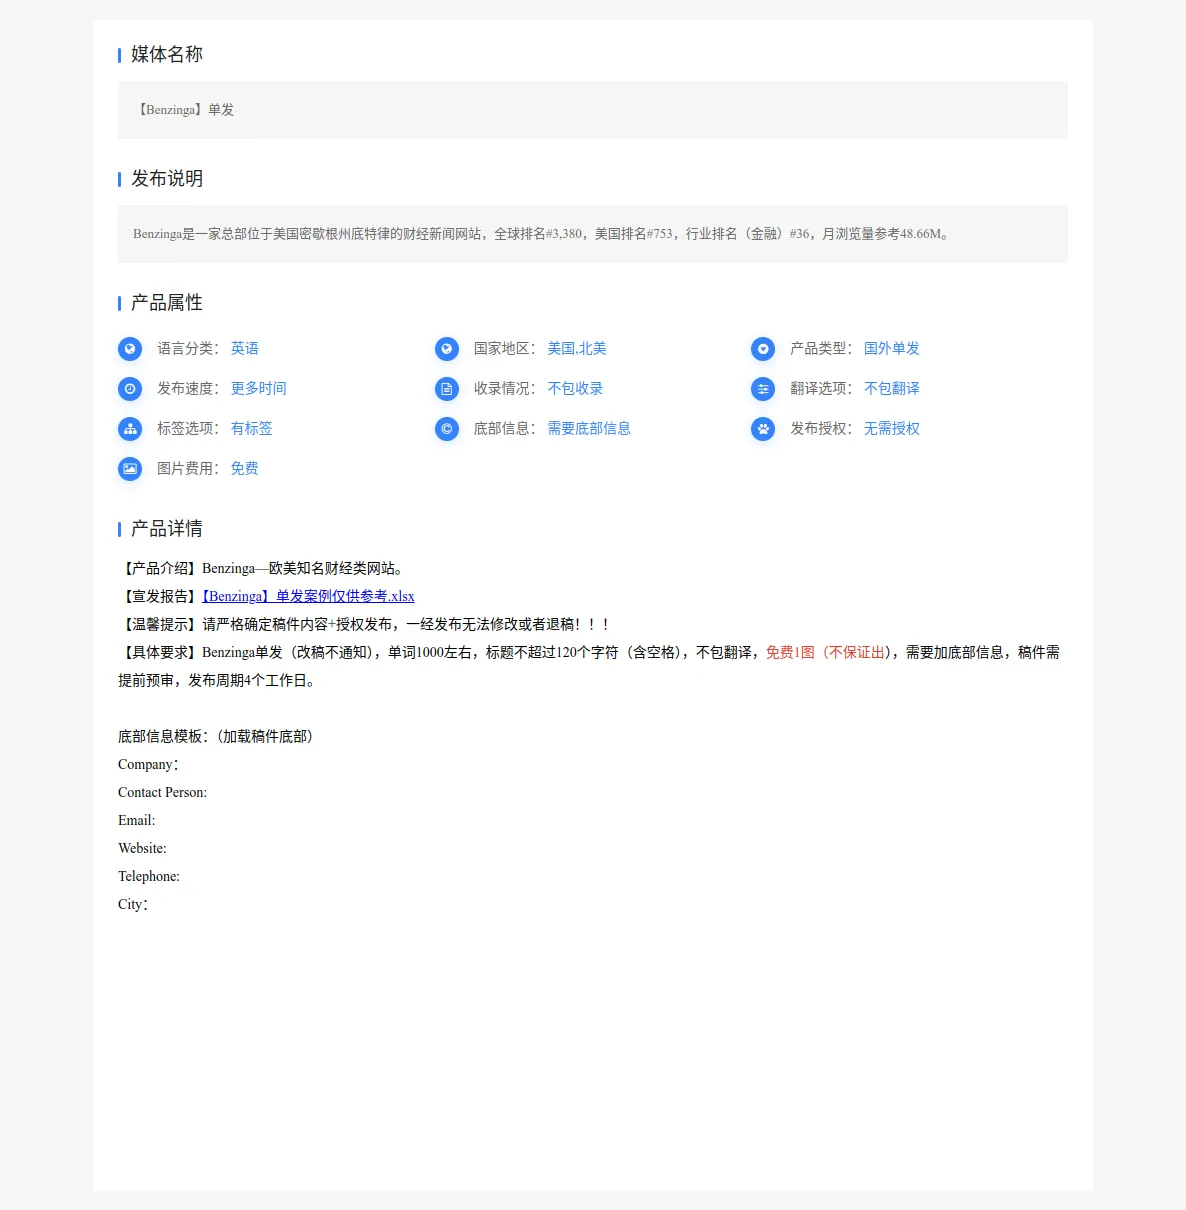Click the 产品详情 section heading
Viewport: 1186px width, 1210px height.
[167, 528]
